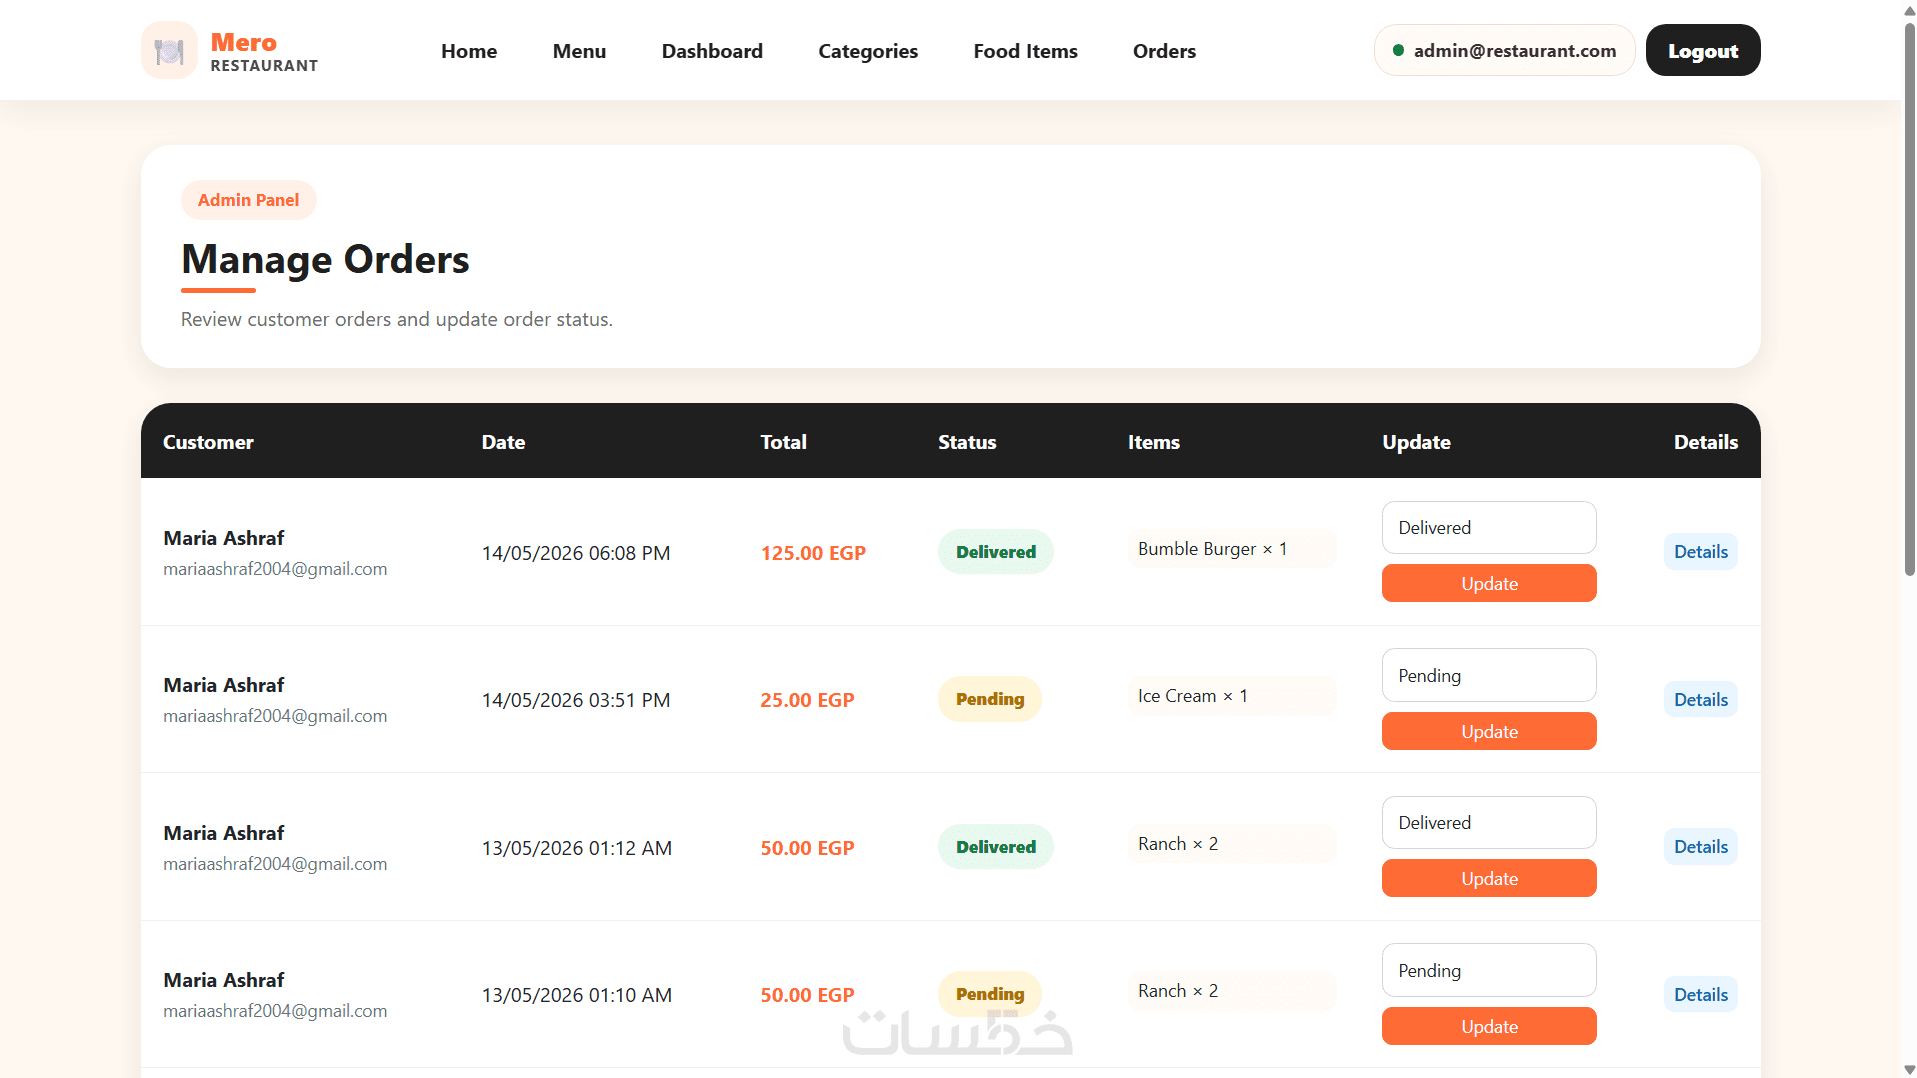Click the Details column header
The height and width of the screenshot is (1078, 1917).
pyautogui.click(x=1706, y=442)
